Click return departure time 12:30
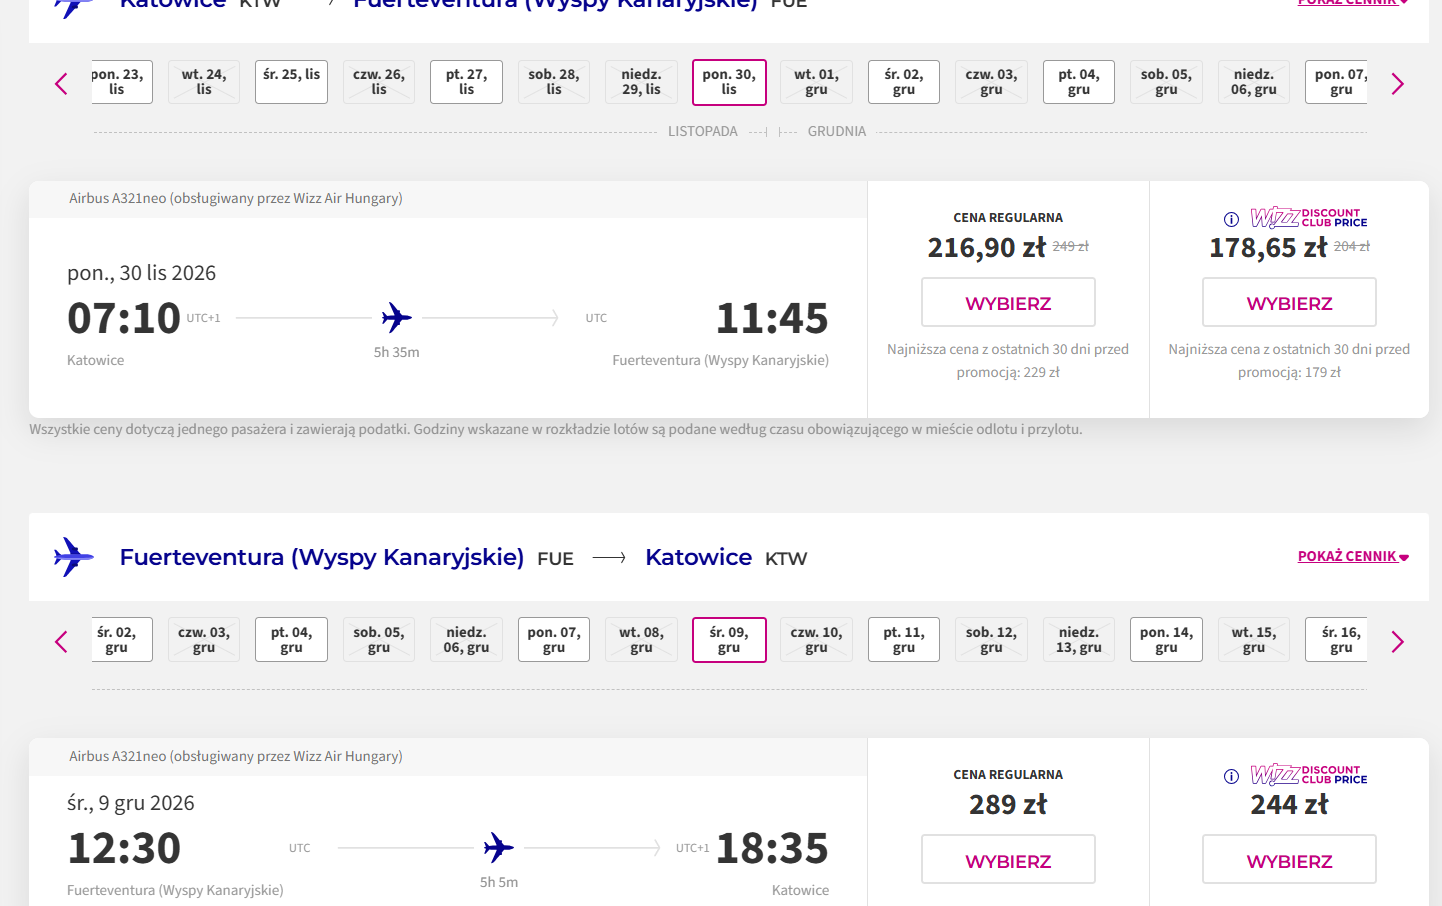The height and width of the screenshot is (906, 1442). point(124,849)
